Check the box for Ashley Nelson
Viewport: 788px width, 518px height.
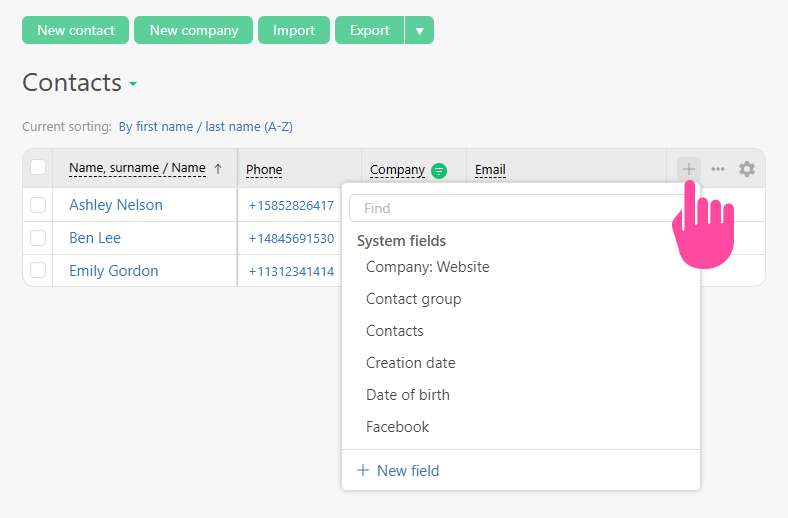38,205
